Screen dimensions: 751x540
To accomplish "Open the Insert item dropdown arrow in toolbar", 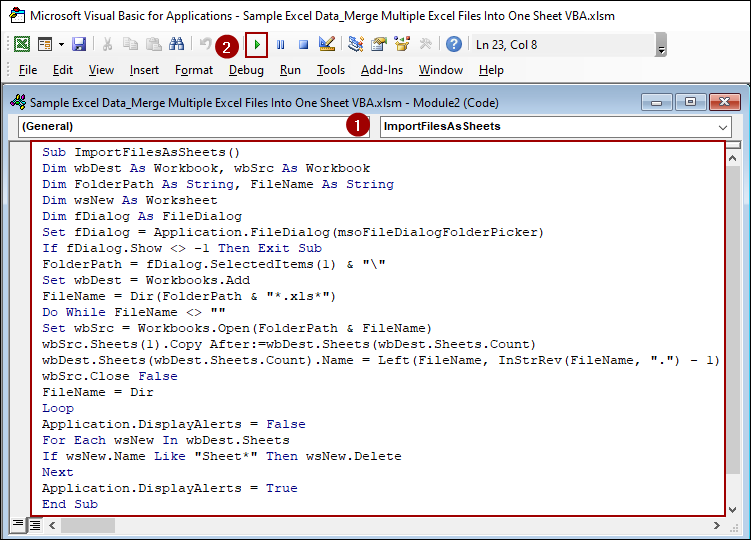I will point(61,44).
